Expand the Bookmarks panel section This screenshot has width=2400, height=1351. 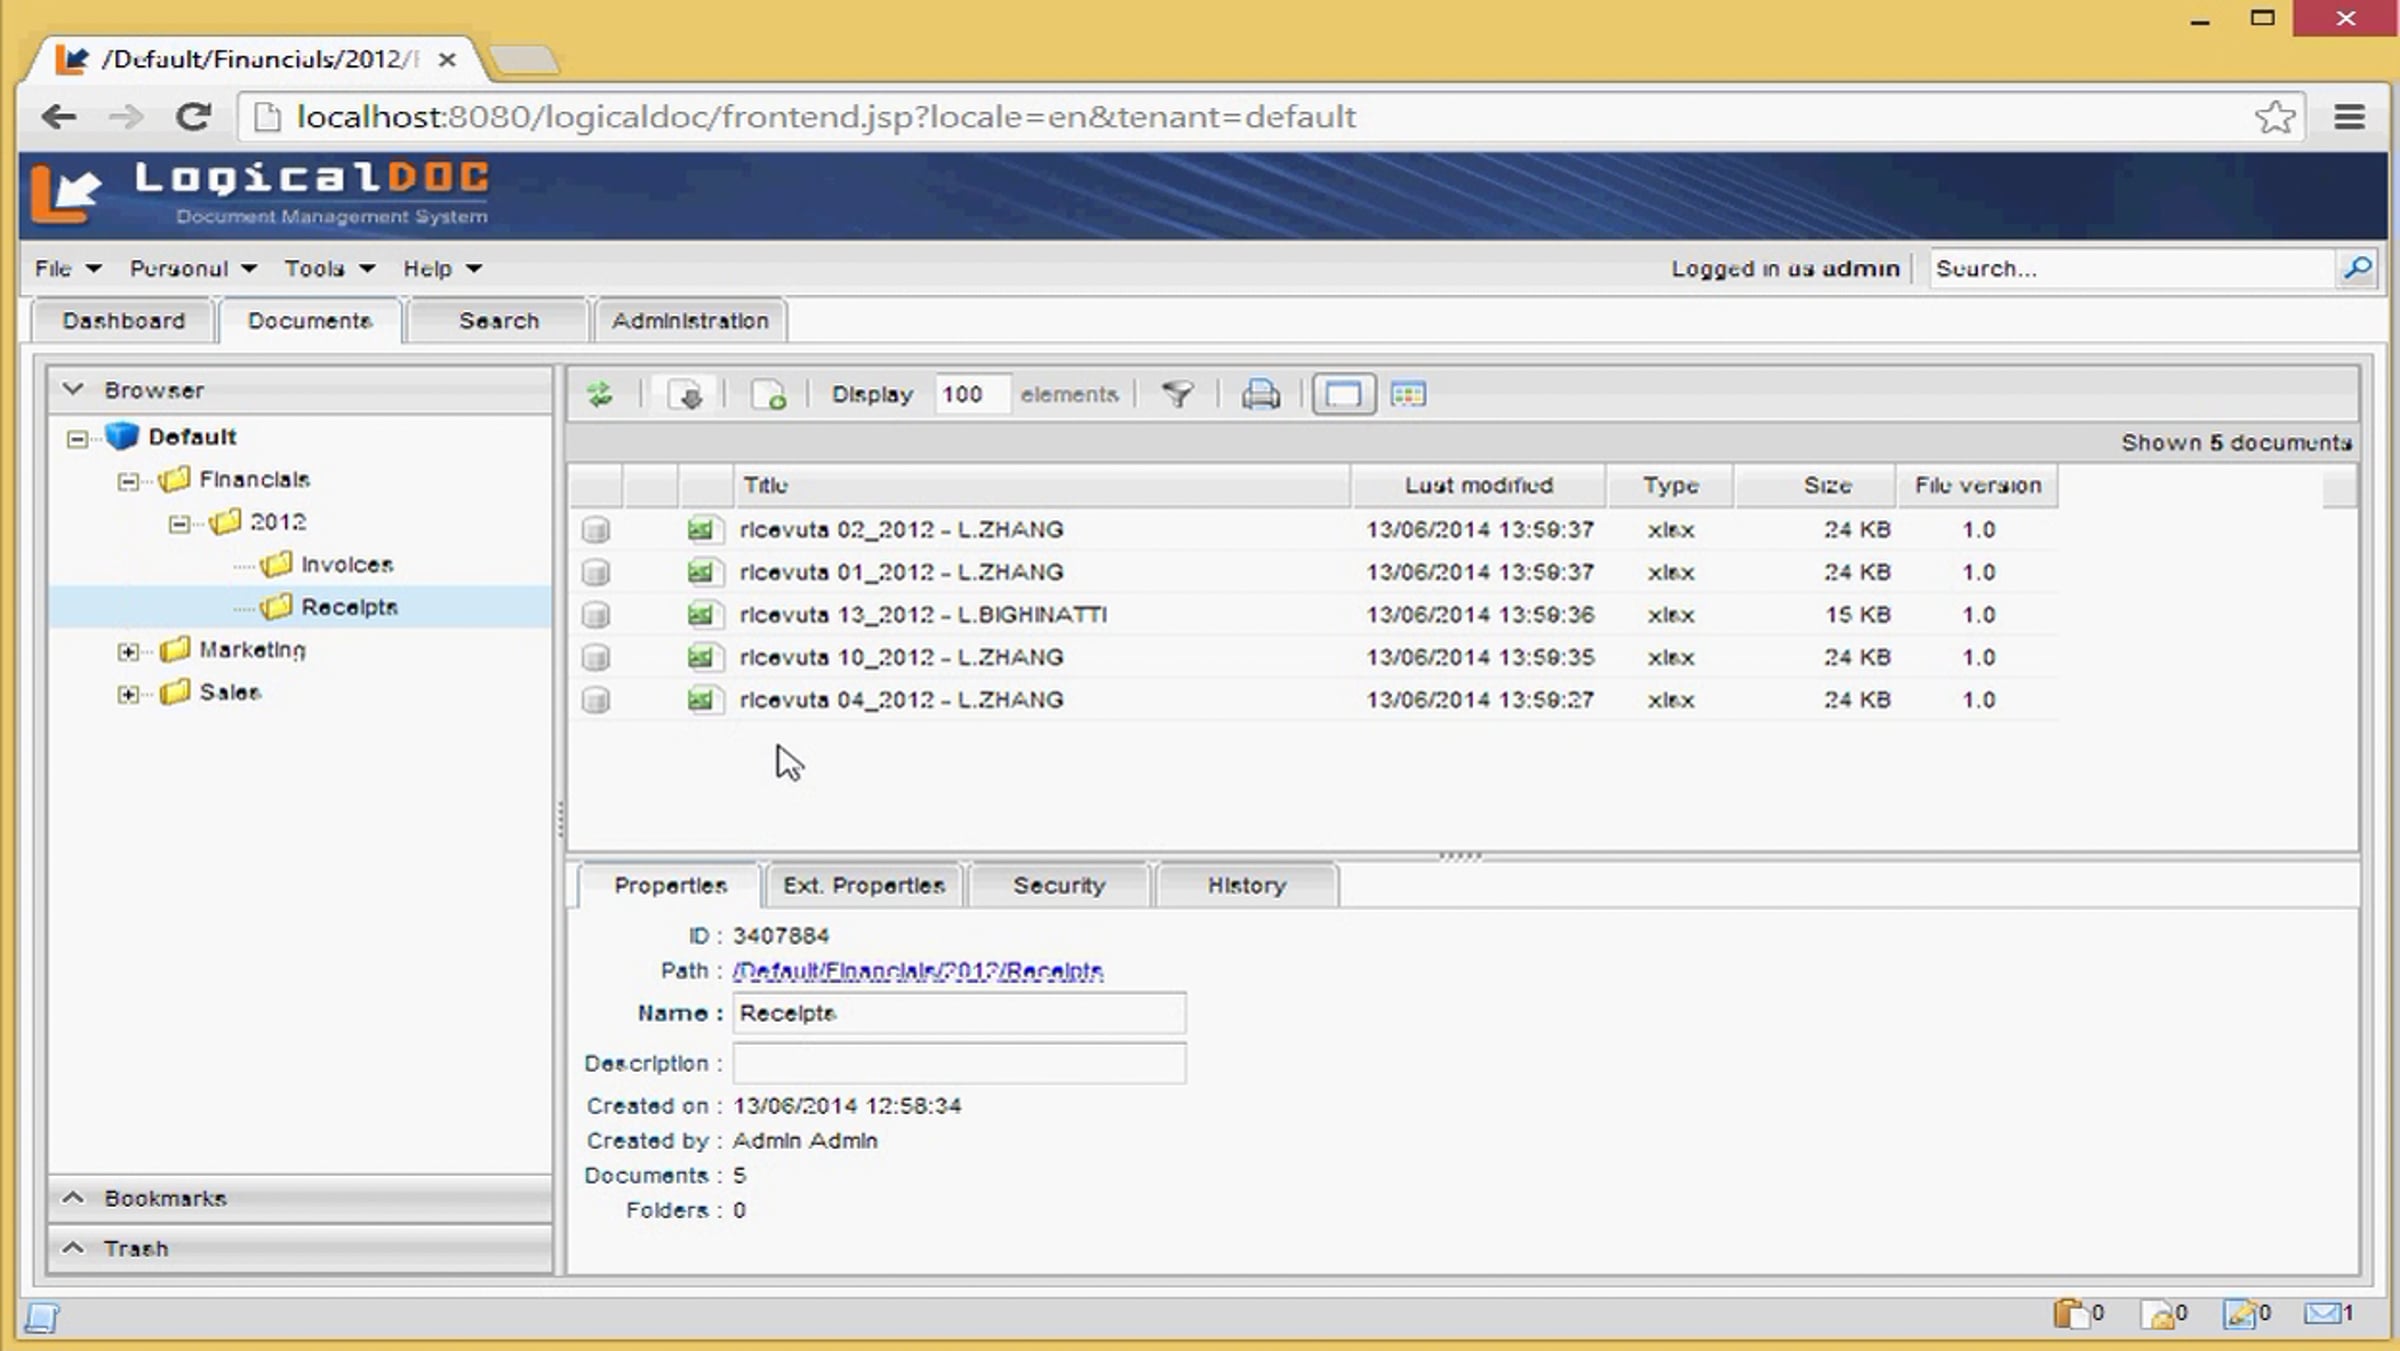(165, 1198)
